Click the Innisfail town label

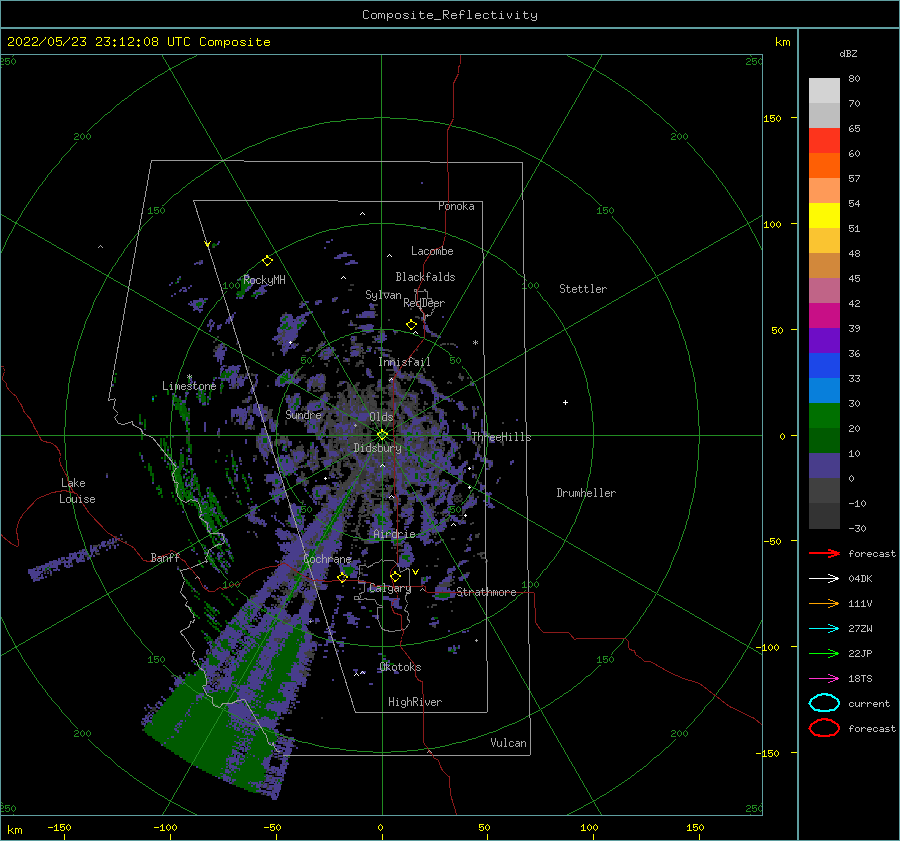click(x=404, y=362)
